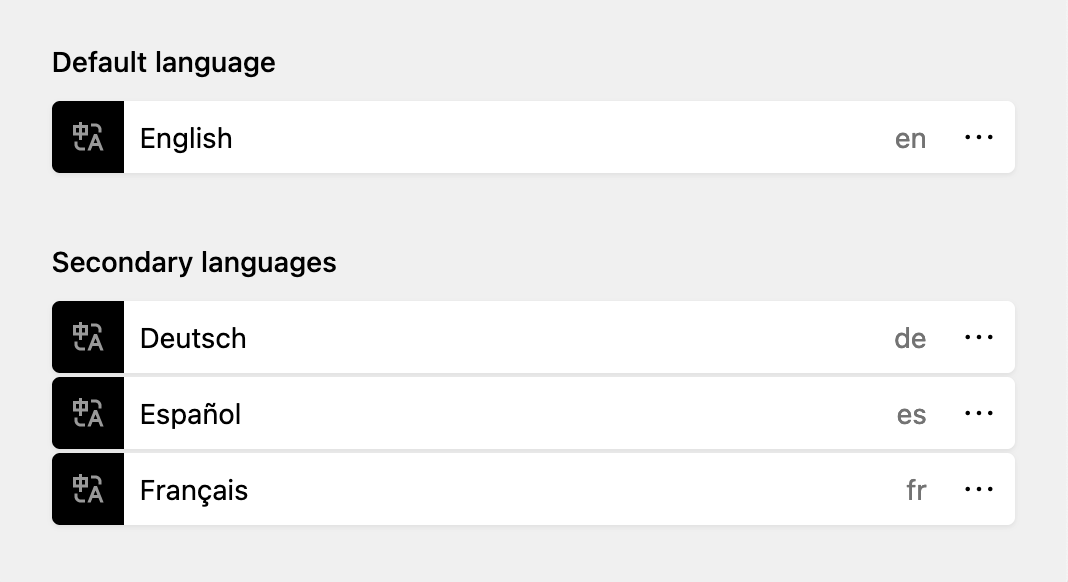Viewport: 1068px width, 582px height.
Task: Click the Secondary languages heading
Action: point(194,263)
